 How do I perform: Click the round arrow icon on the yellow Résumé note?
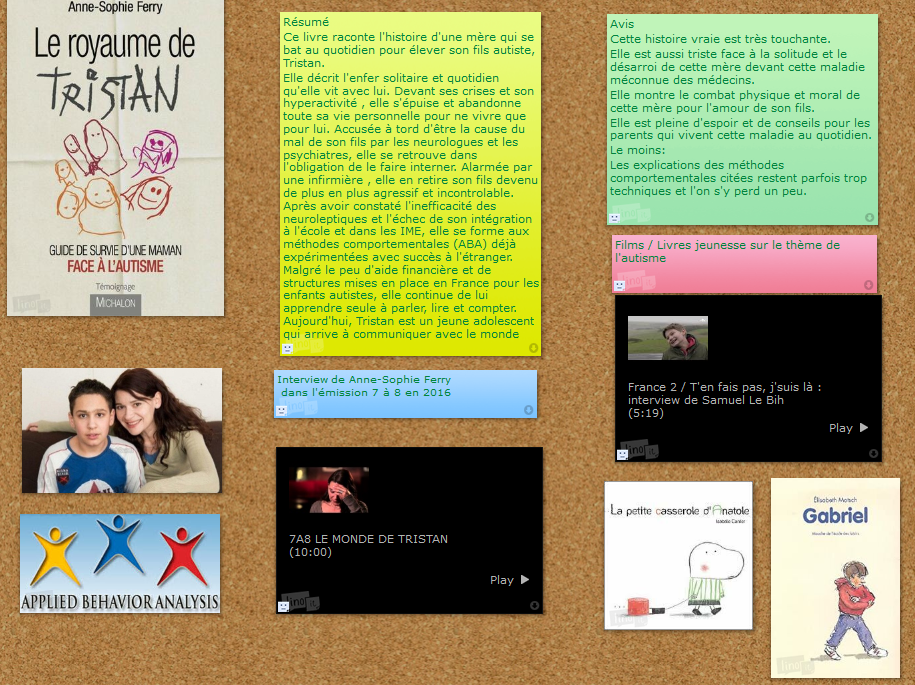533,348
